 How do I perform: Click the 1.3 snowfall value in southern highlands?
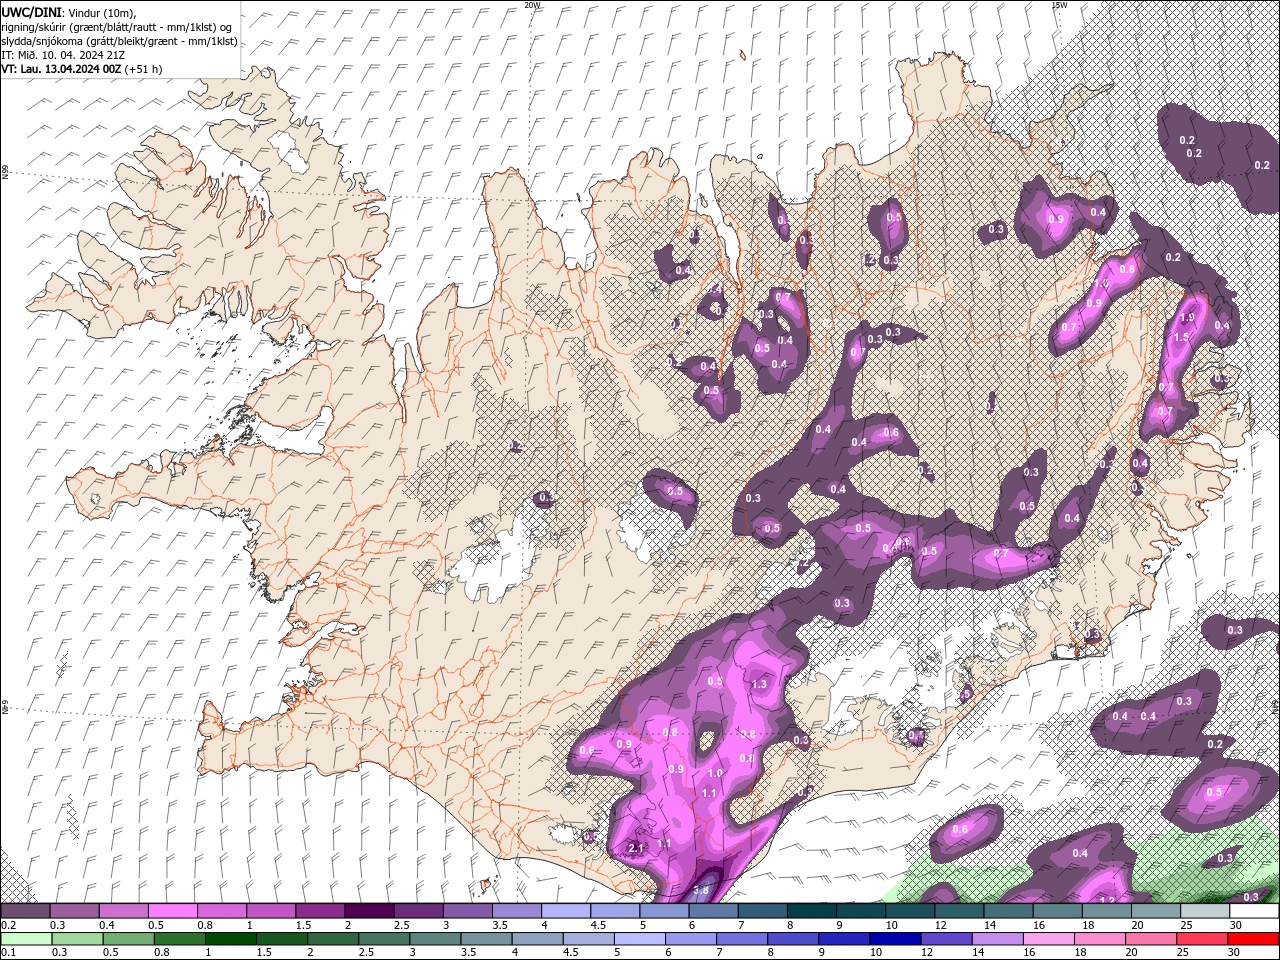pos(759,685)
